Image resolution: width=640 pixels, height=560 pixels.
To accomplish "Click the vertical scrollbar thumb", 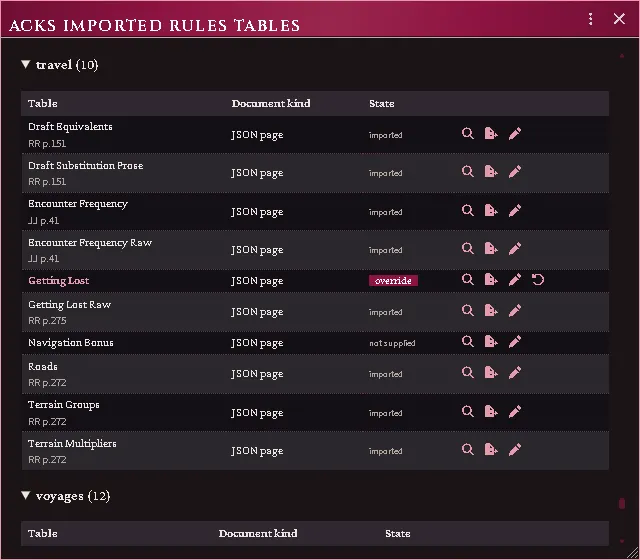I will tap(622, 504).
